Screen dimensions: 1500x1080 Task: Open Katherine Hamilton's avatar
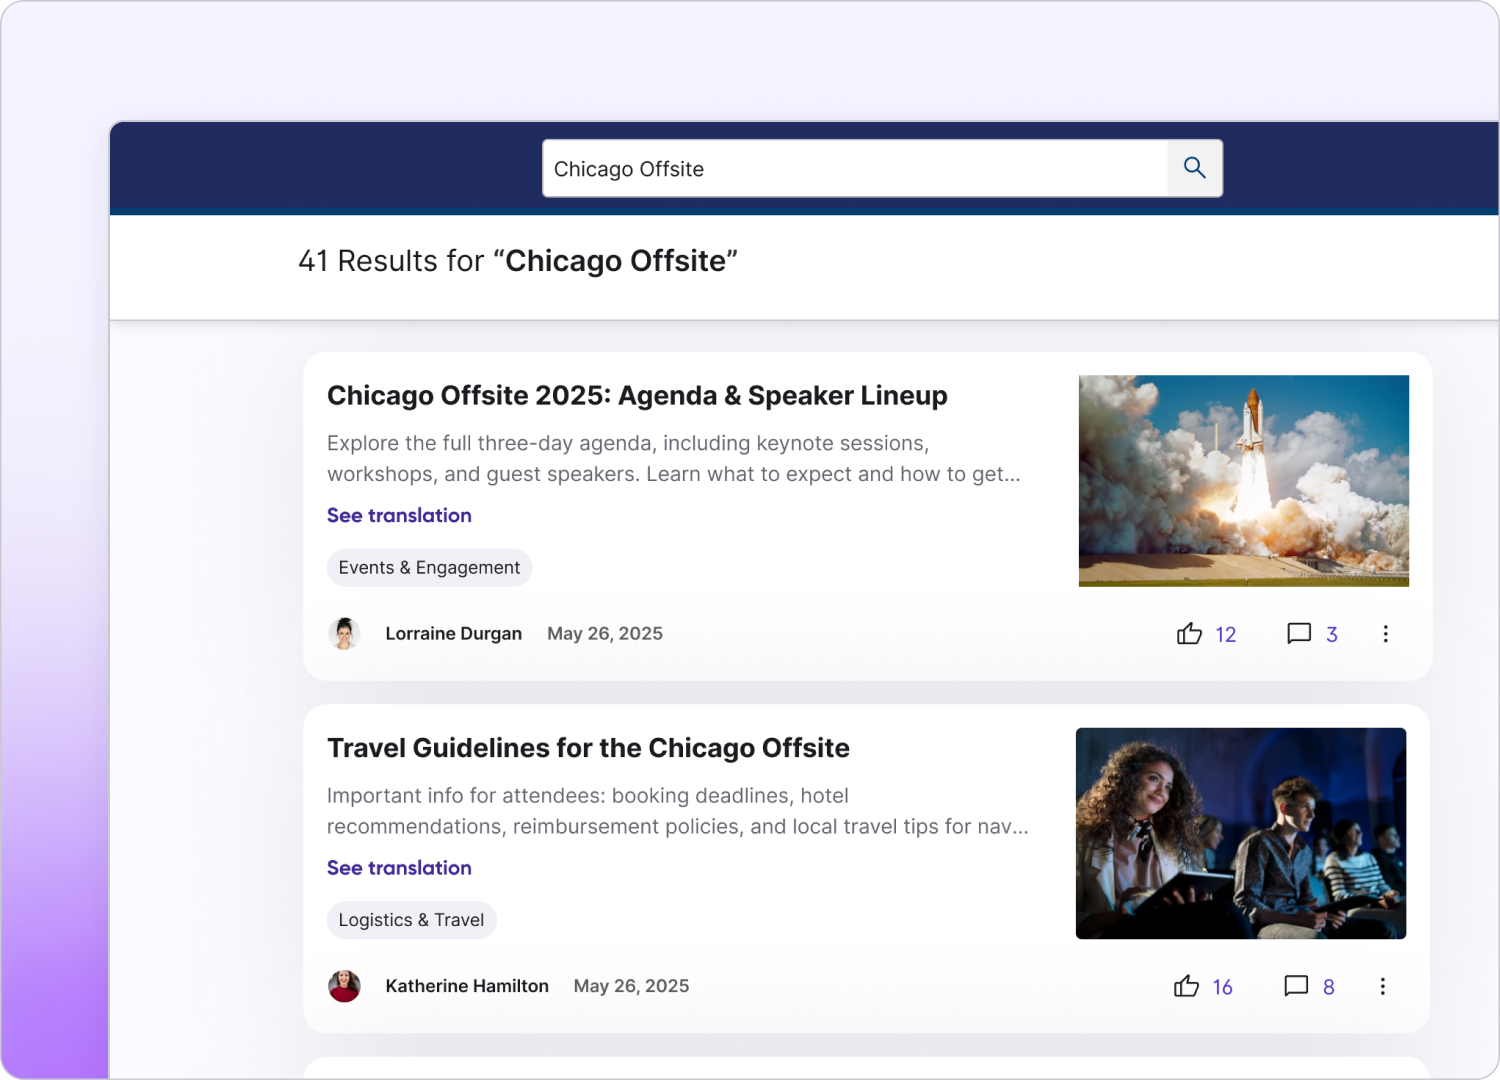(344, 986)
